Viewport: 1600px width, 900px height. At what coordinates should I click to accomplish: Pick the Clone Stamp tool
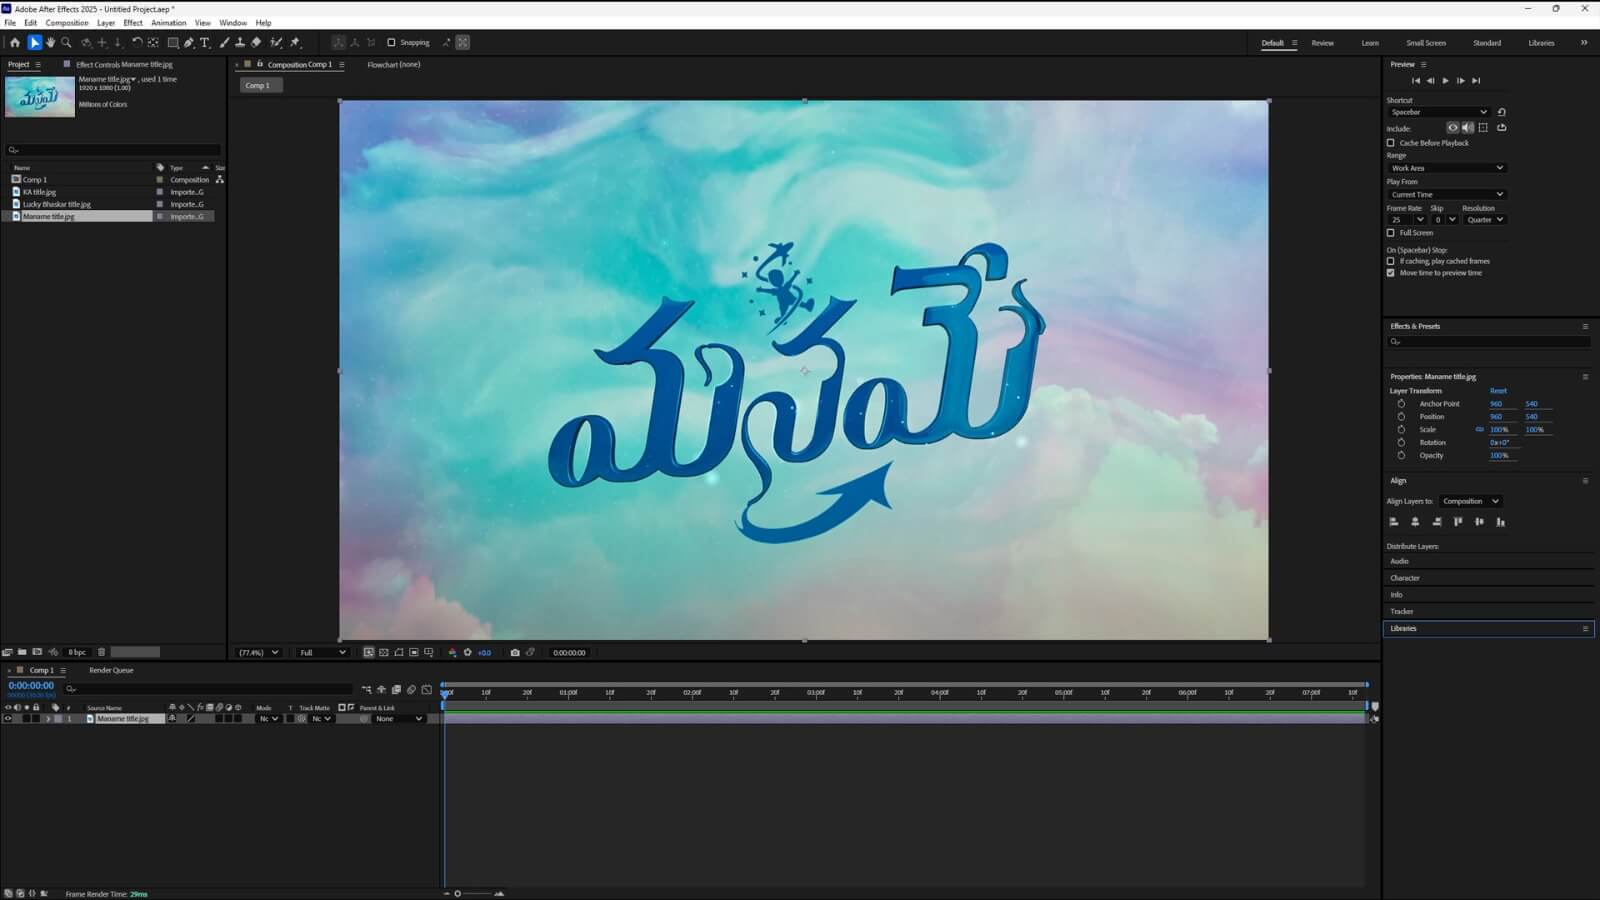click(240, 43)
